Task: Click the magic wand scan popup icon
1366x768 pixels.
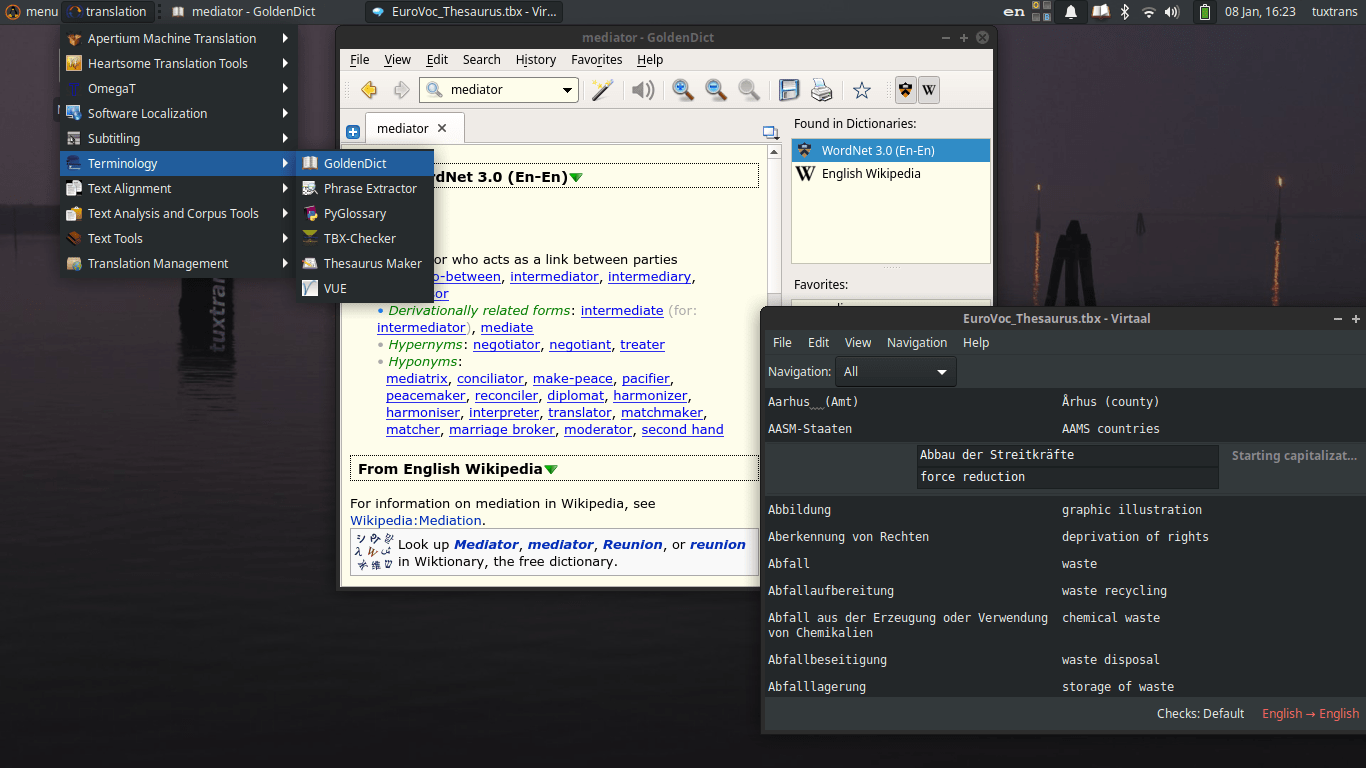Action: 601,90
